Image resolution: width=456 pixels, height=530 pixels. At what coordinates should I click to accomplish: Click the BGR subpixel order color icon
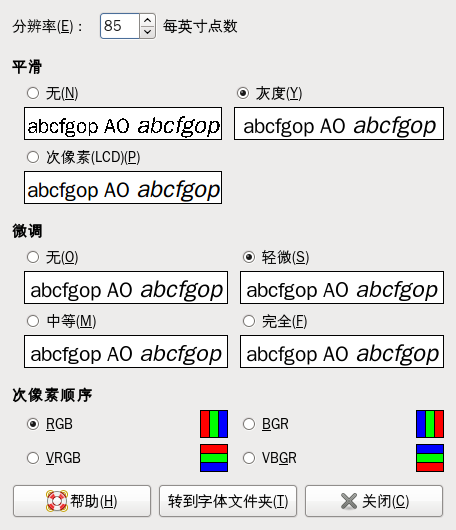pyautogui.click(x=430, y=424)
